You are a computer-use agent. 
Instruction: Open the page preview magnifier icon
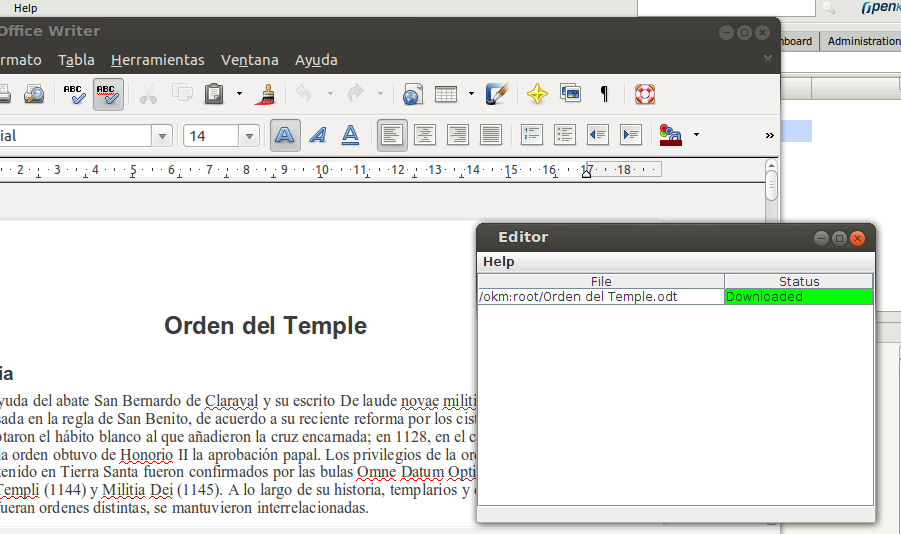[x=34, y=94]
